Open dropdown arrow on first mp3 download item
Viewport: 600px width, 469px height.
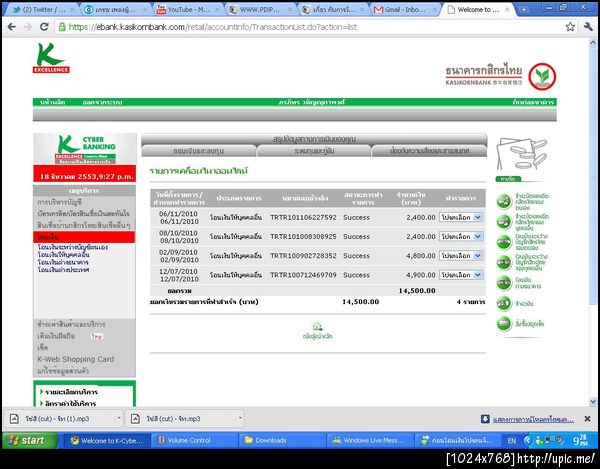coord(119,418)
